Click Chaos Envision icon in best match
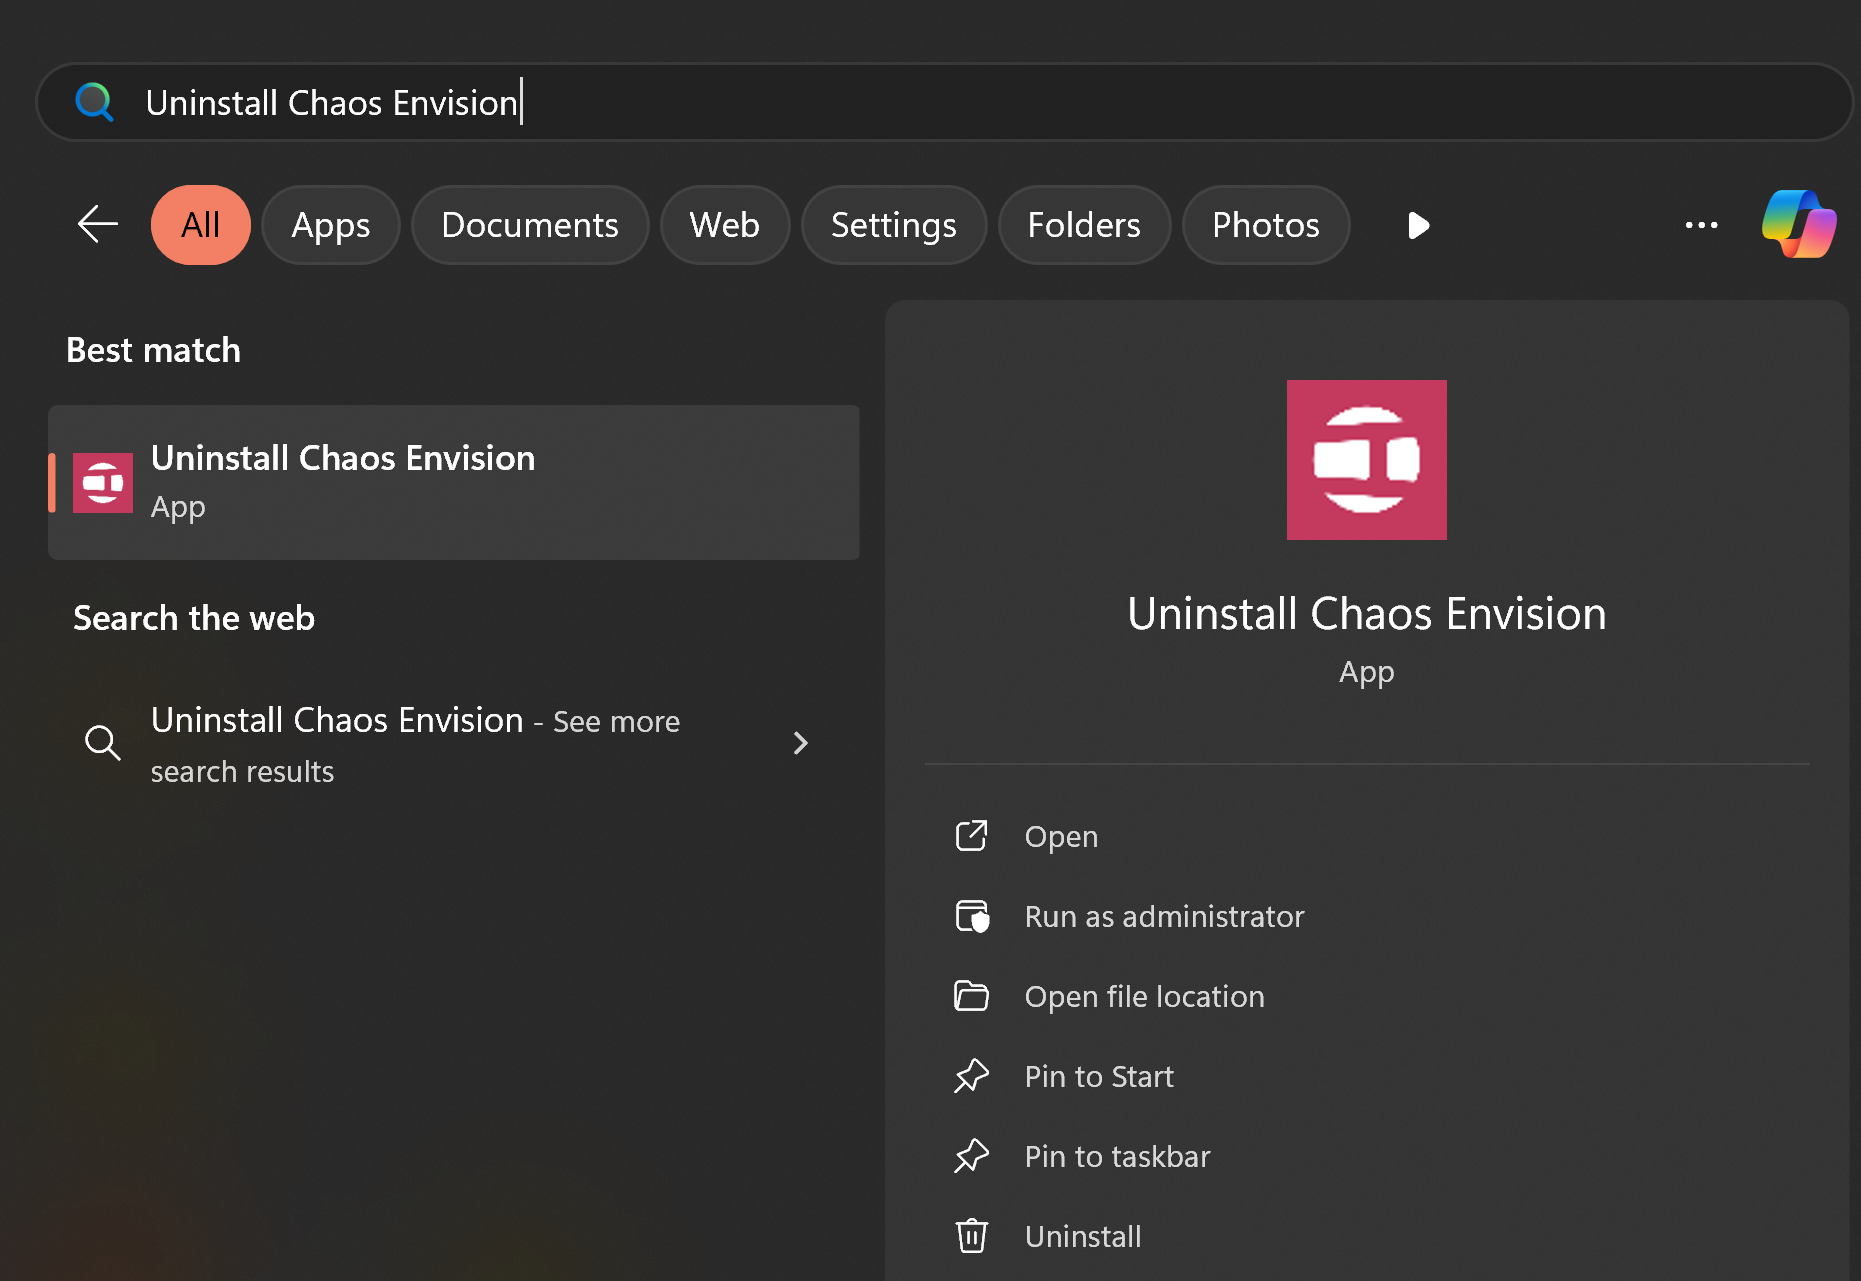Image resolution: width=1861 pixels, height=1281 pixels. coord(103,483)
